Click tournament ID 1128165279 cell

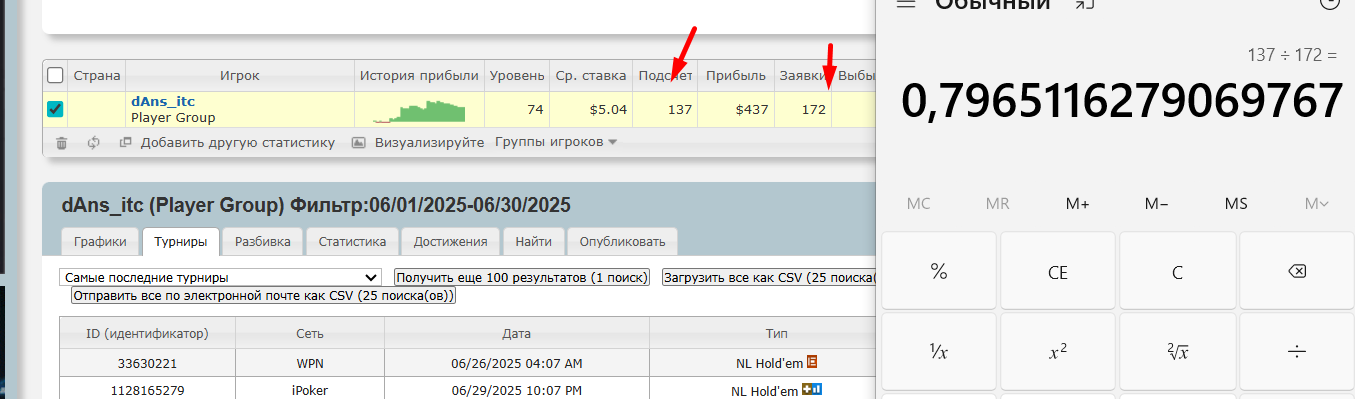click(147, 390)
